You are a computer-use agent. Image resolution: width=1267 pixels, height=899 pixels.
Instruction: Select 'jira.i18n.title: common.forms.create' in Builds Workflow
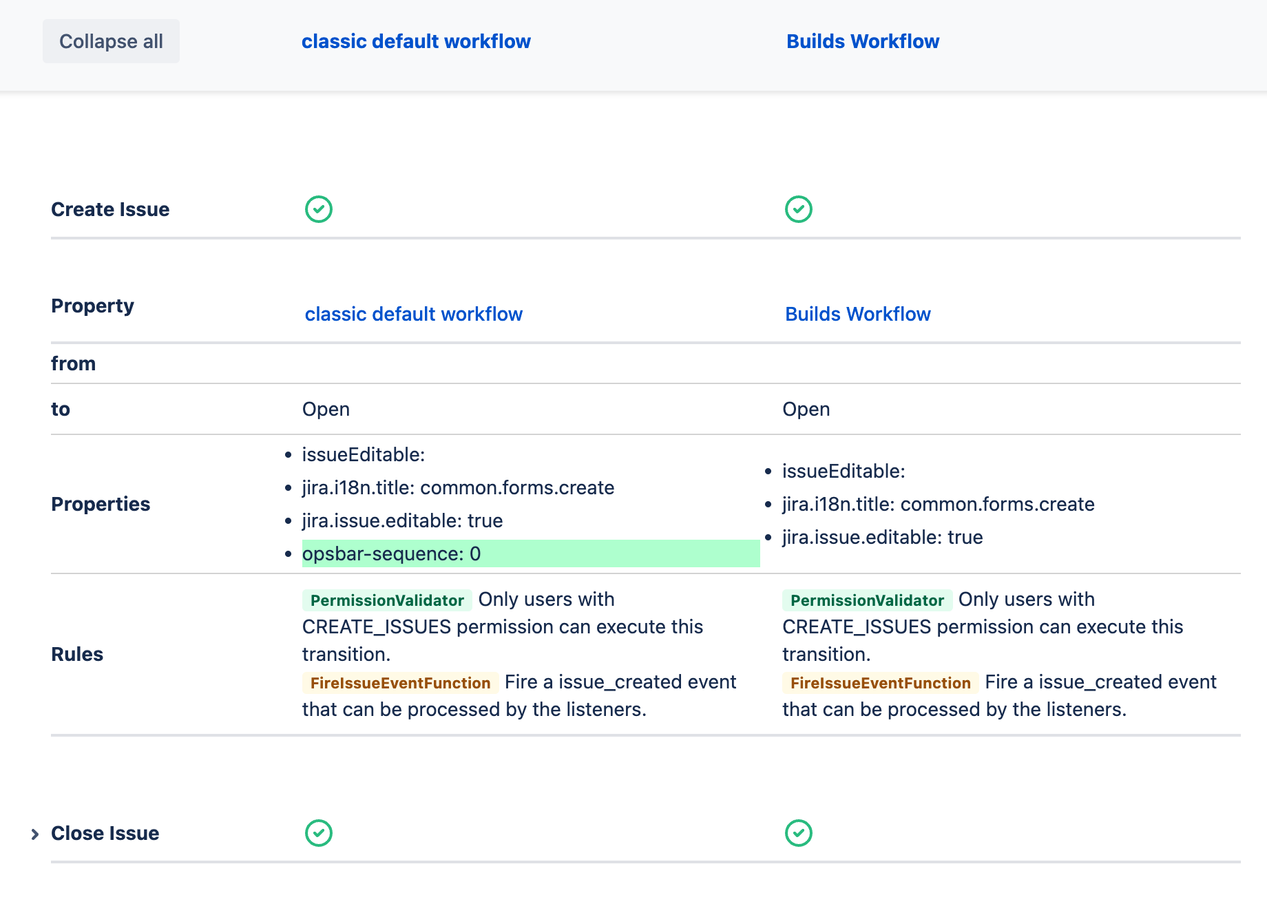coord(938,504)
